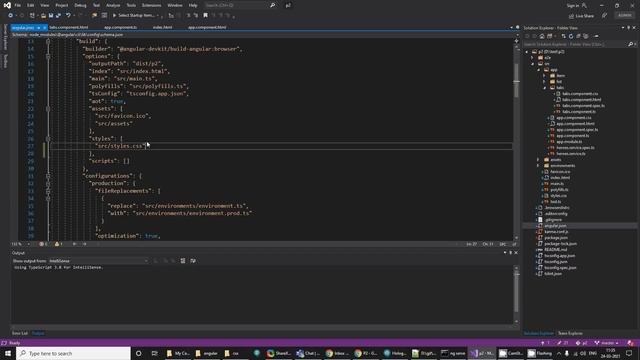The height and width of the screenshot is (360, 640).
Task: Collapse the "configurations" block in code gutter
Action: [48, 176]
